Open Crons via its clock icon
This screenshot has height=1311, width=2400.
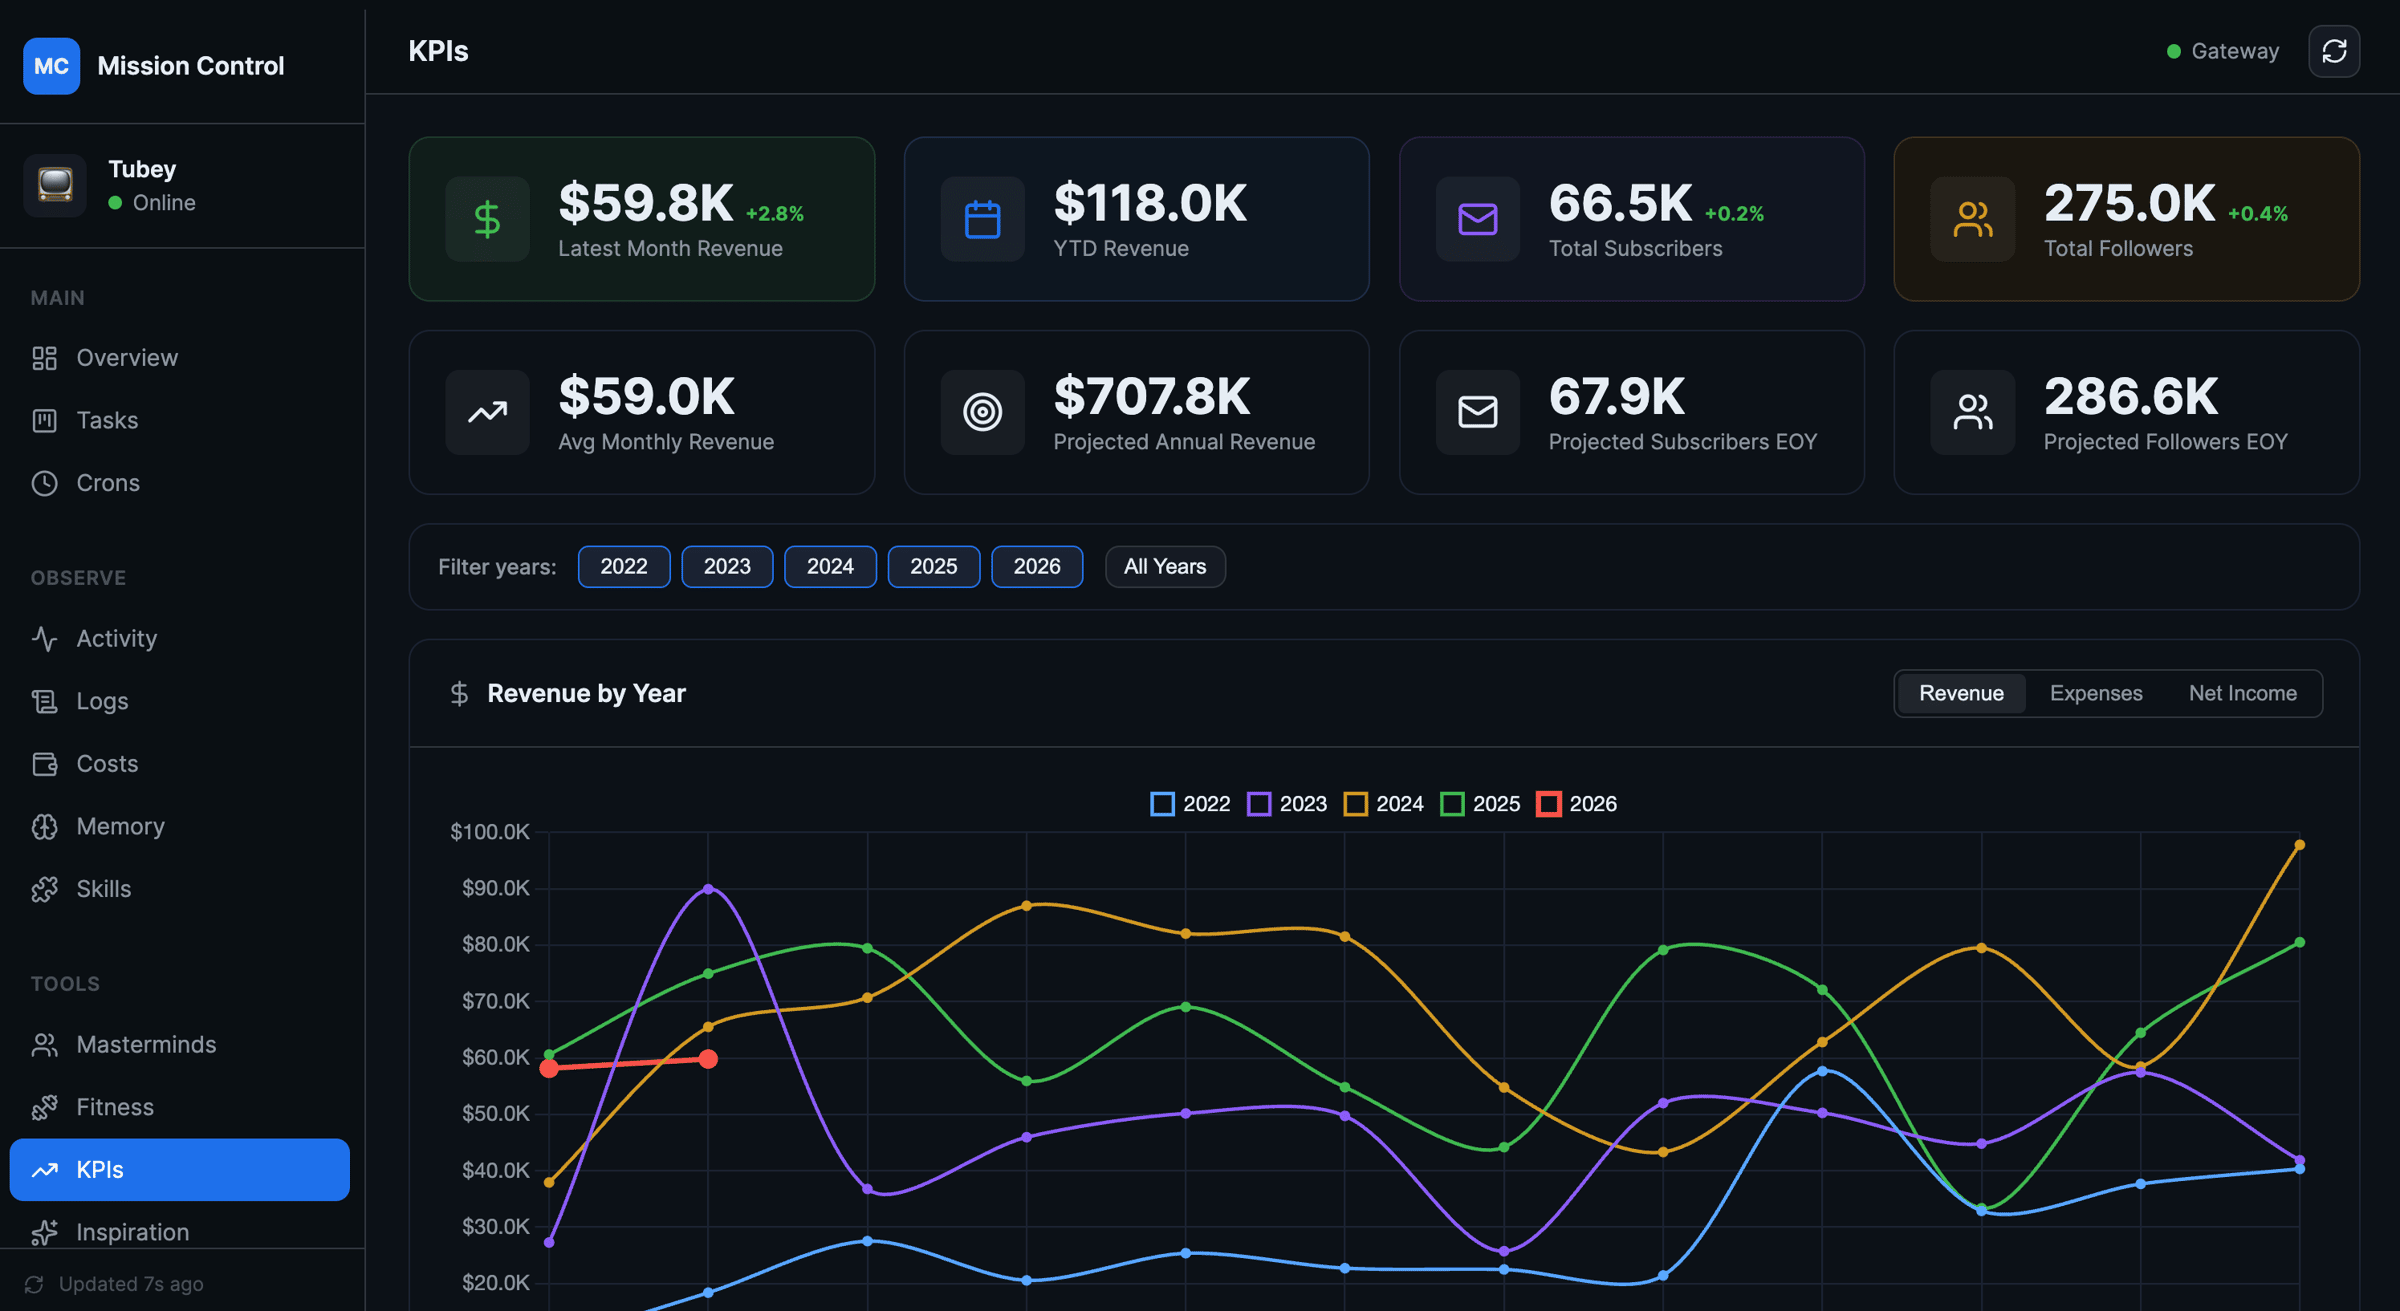pos(44,483)
